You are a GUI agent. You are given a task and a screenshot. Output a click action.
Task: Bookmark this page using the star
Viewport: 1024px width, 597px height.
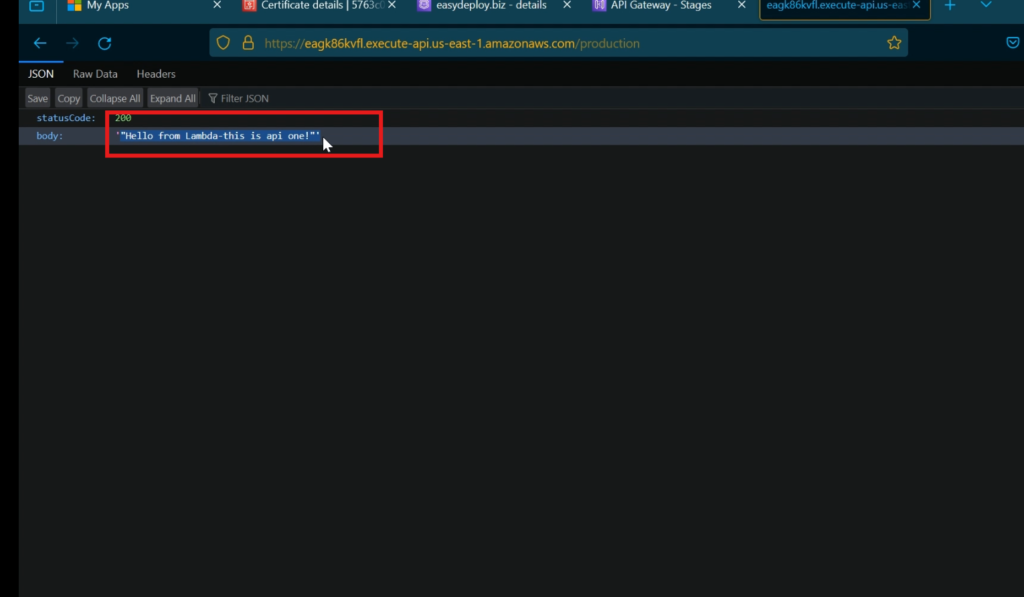893,43
